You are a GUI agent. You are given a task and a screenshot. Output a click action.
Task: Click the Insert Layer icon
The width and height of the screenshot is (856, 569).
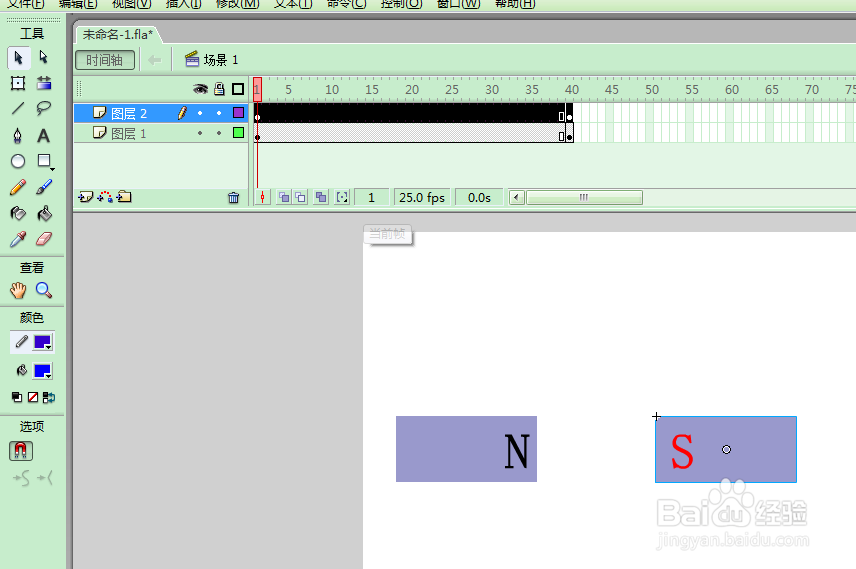85,197
